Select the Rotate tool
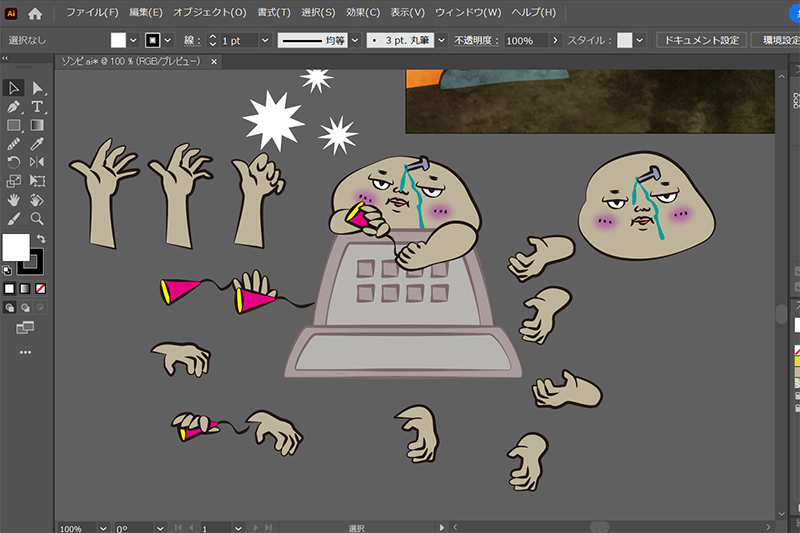This screenshot has height=533, width=800. pyautogui.click(x=14, y=162)
